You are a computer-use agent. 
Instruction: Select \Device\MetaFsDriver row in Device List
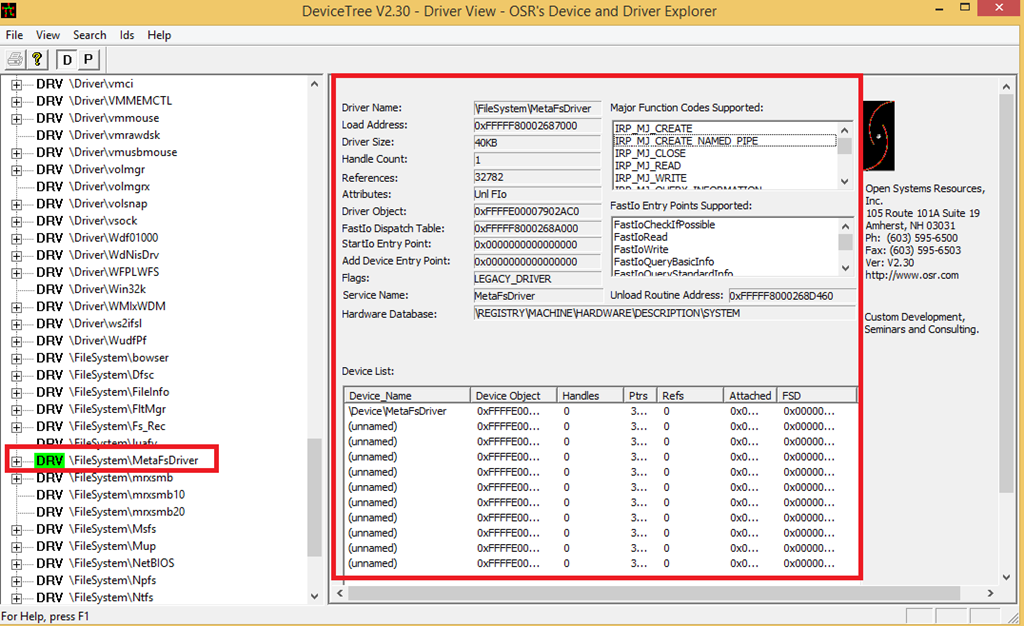(x=397, y=411)
